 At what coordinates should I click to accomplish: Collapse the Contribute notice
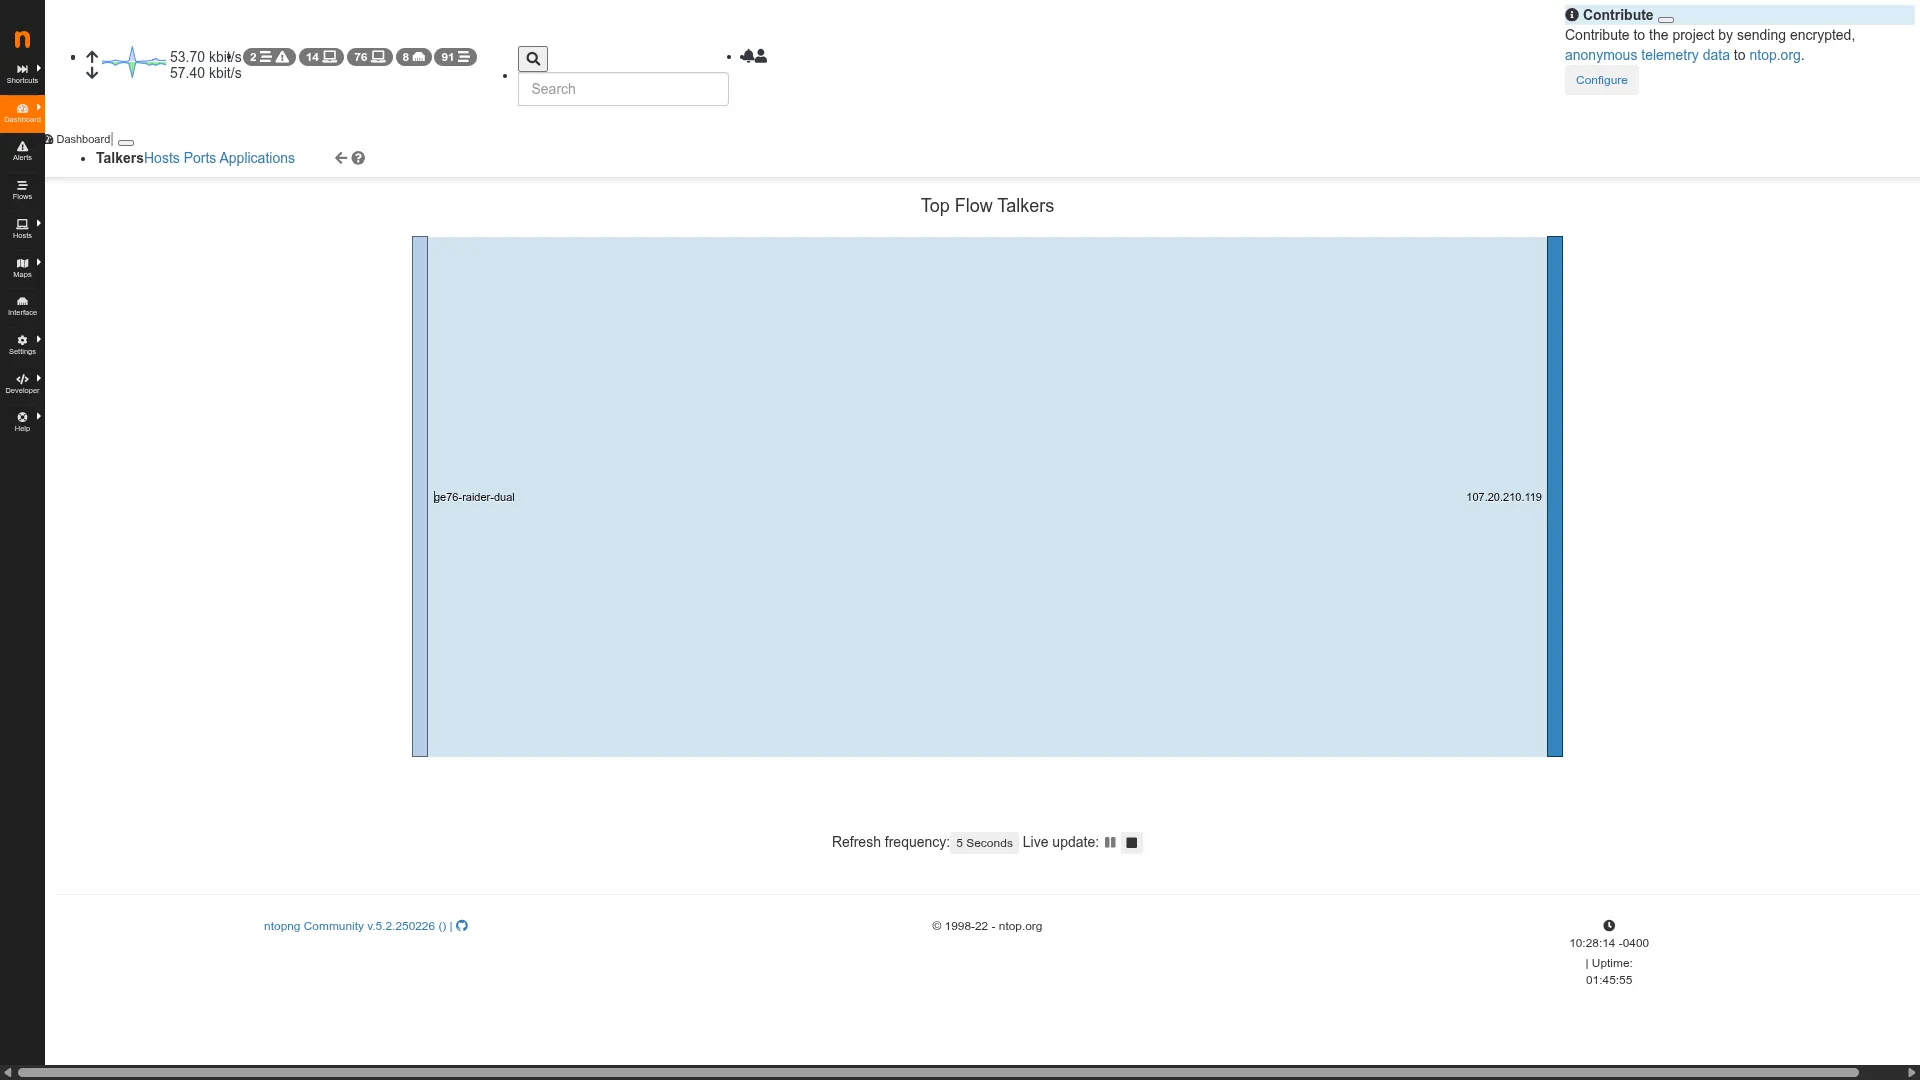coord(1666,19)
